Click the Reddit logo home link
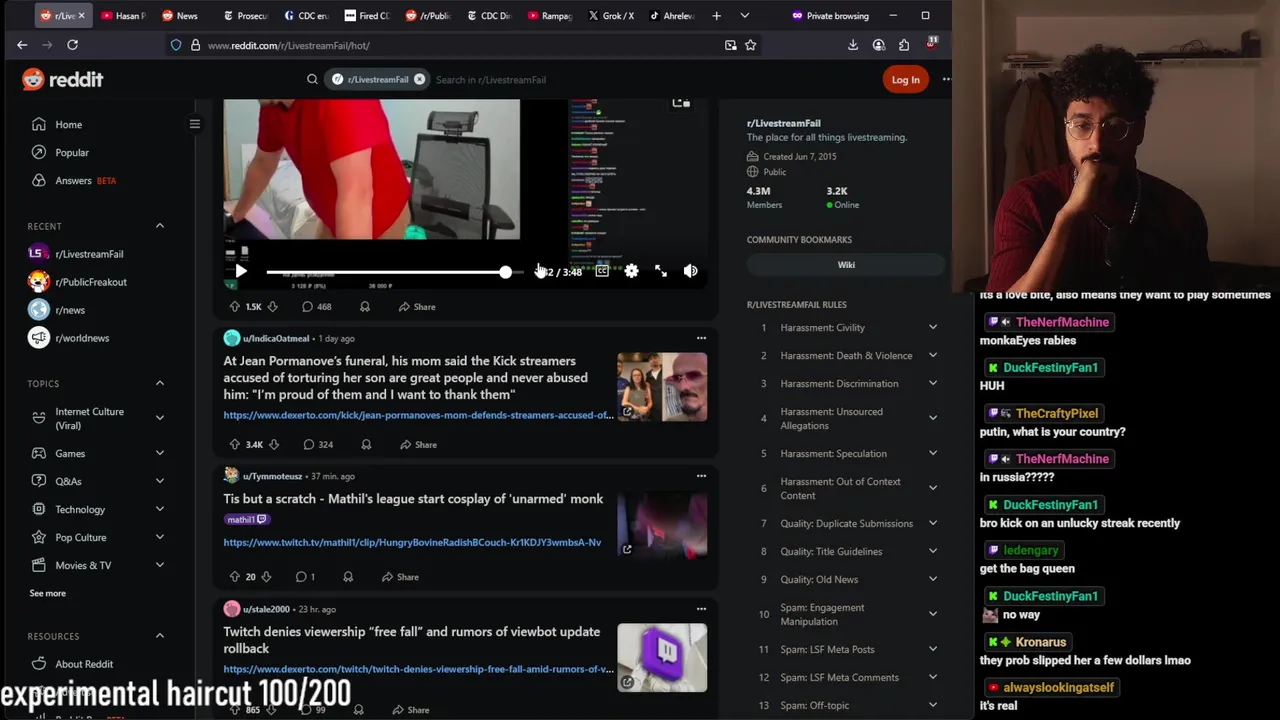 click(62, 80)
